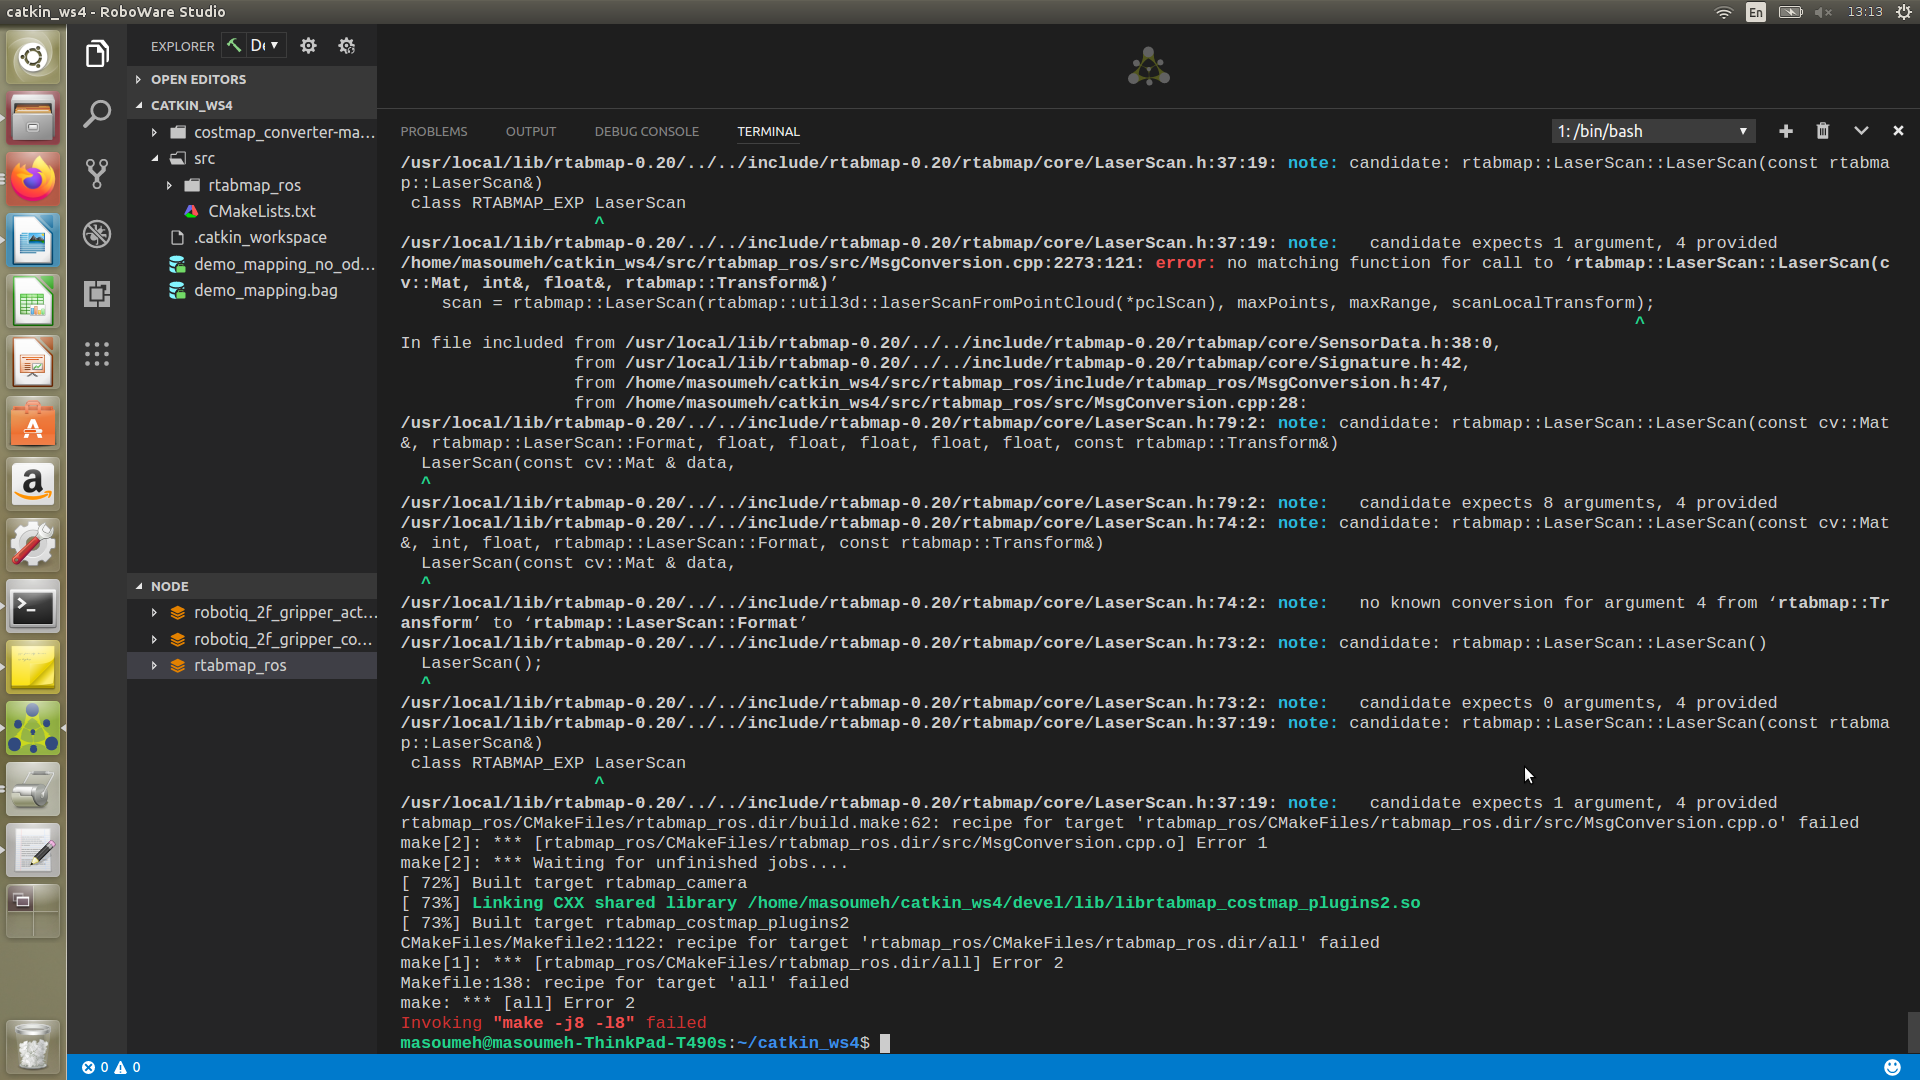
Task: Open the Source Control view
Action: tap(97, 174)
